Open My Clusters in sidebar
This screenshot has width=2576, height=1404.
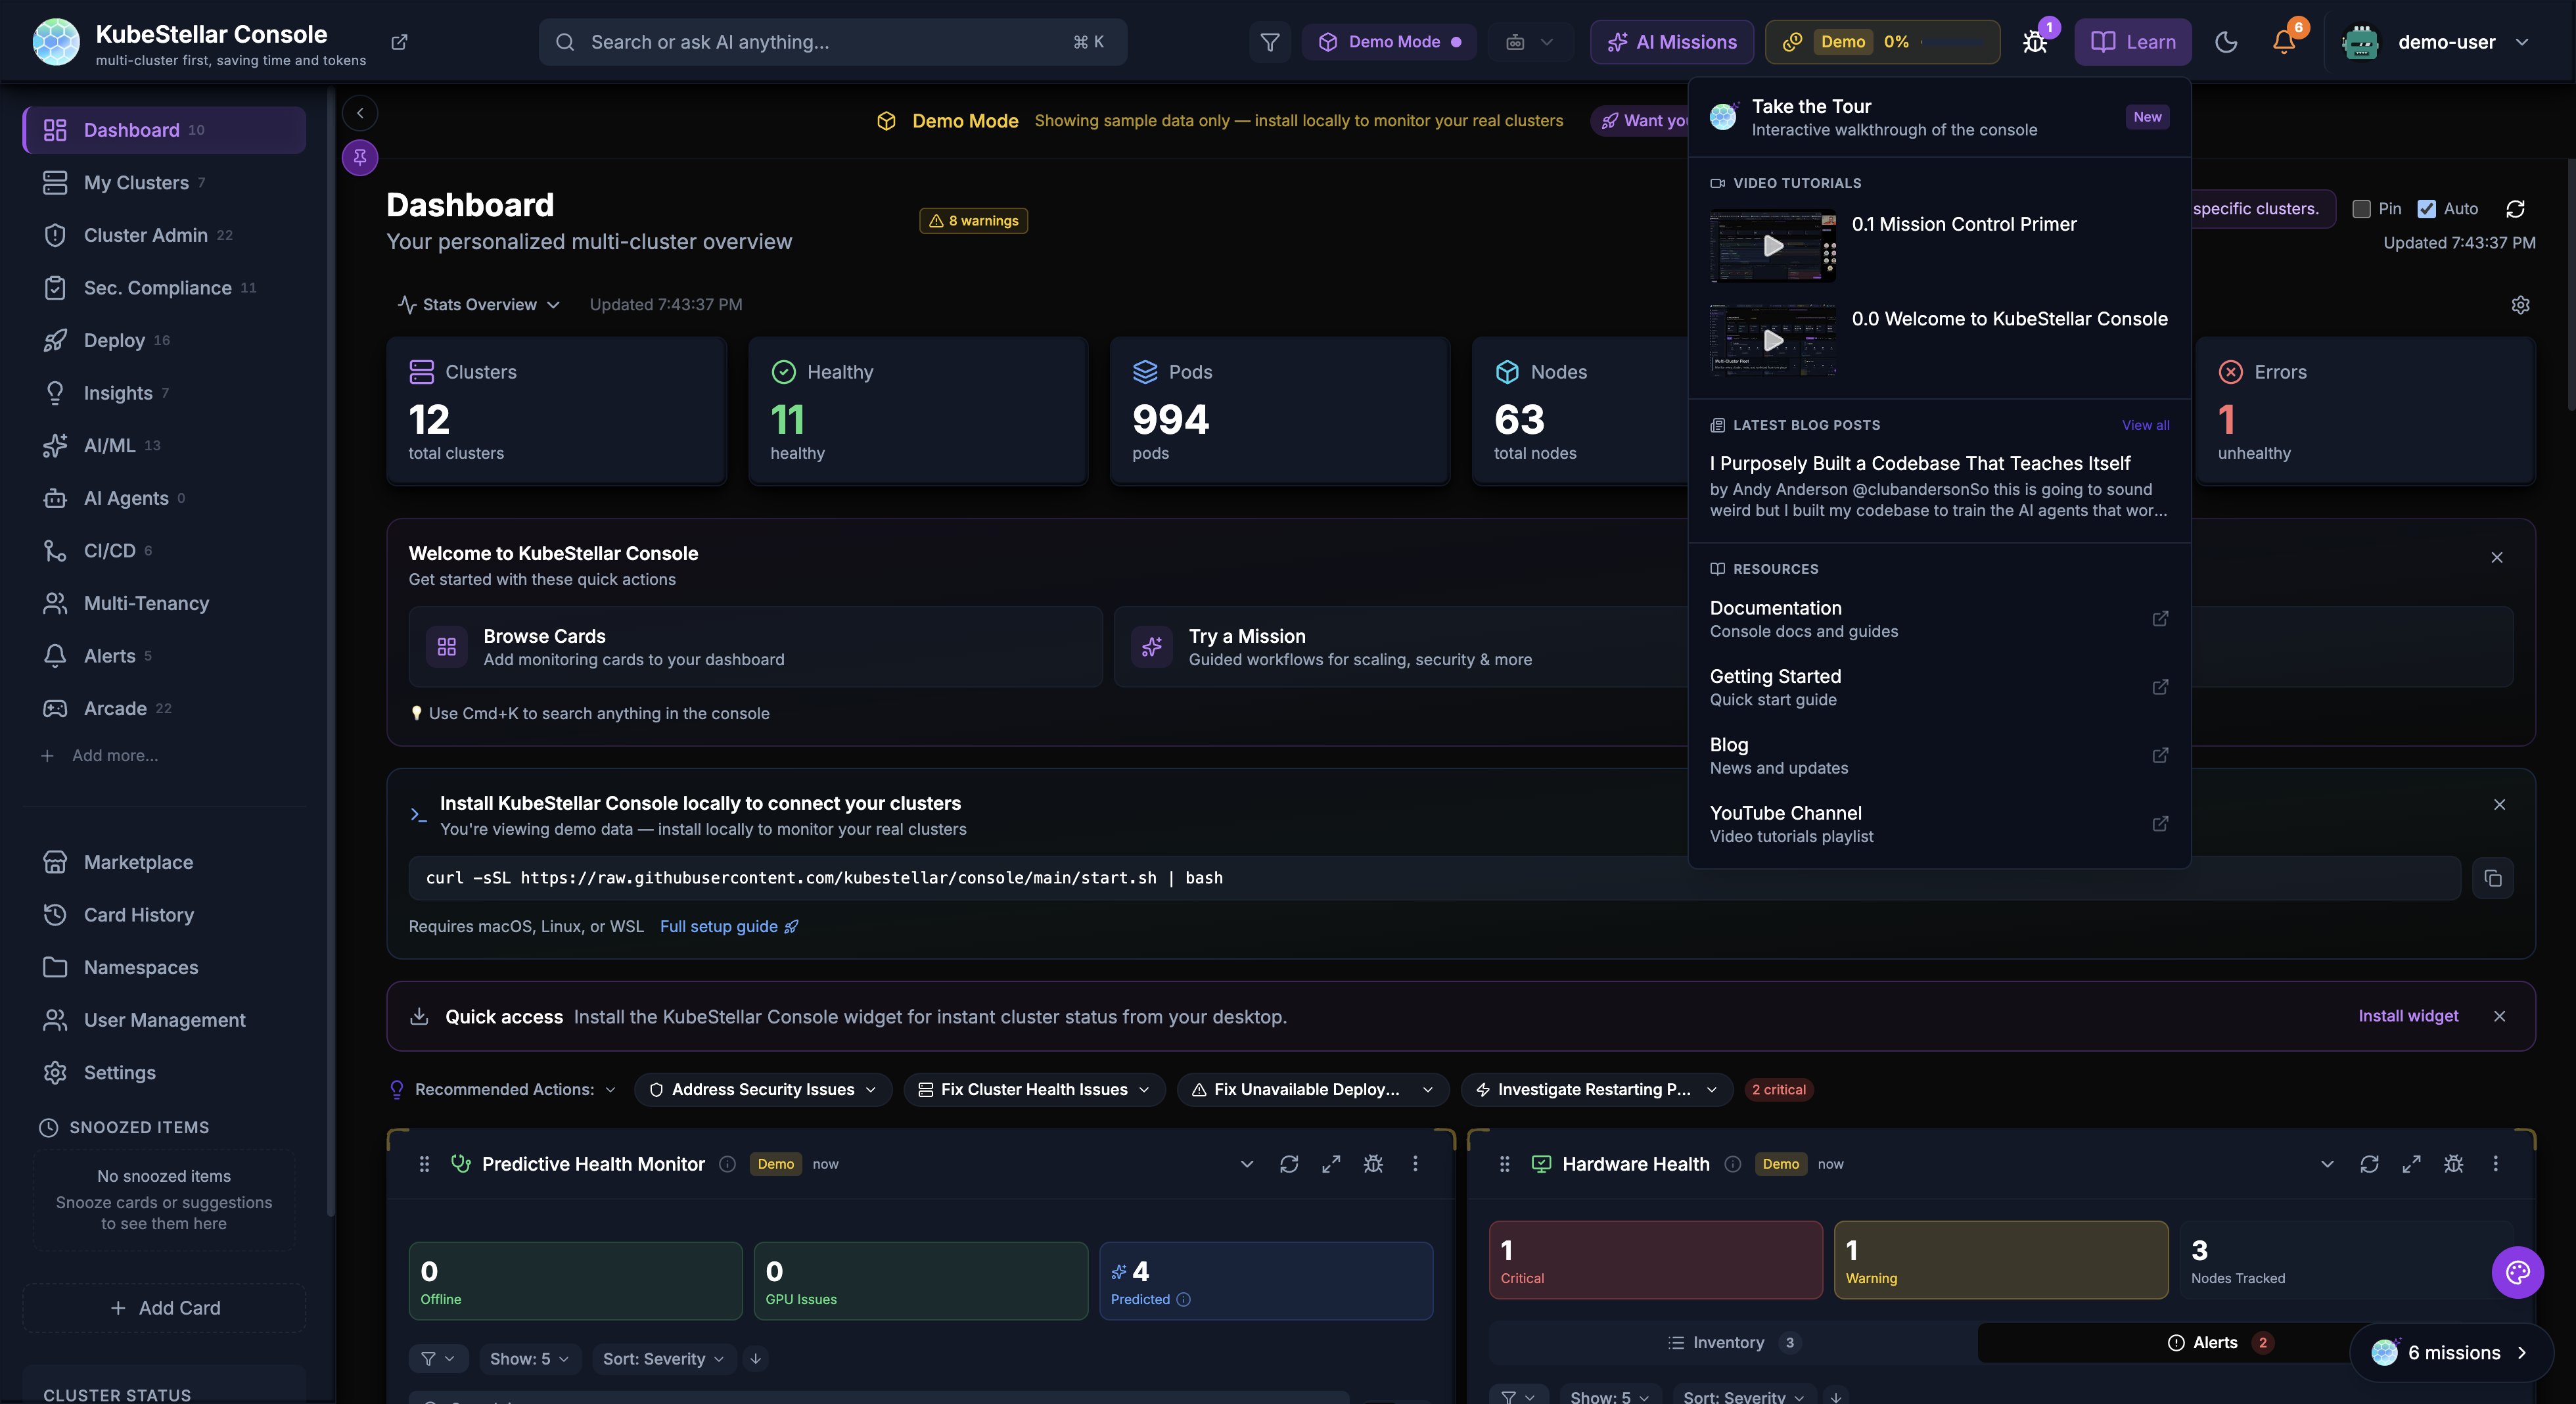coord(136,183)
